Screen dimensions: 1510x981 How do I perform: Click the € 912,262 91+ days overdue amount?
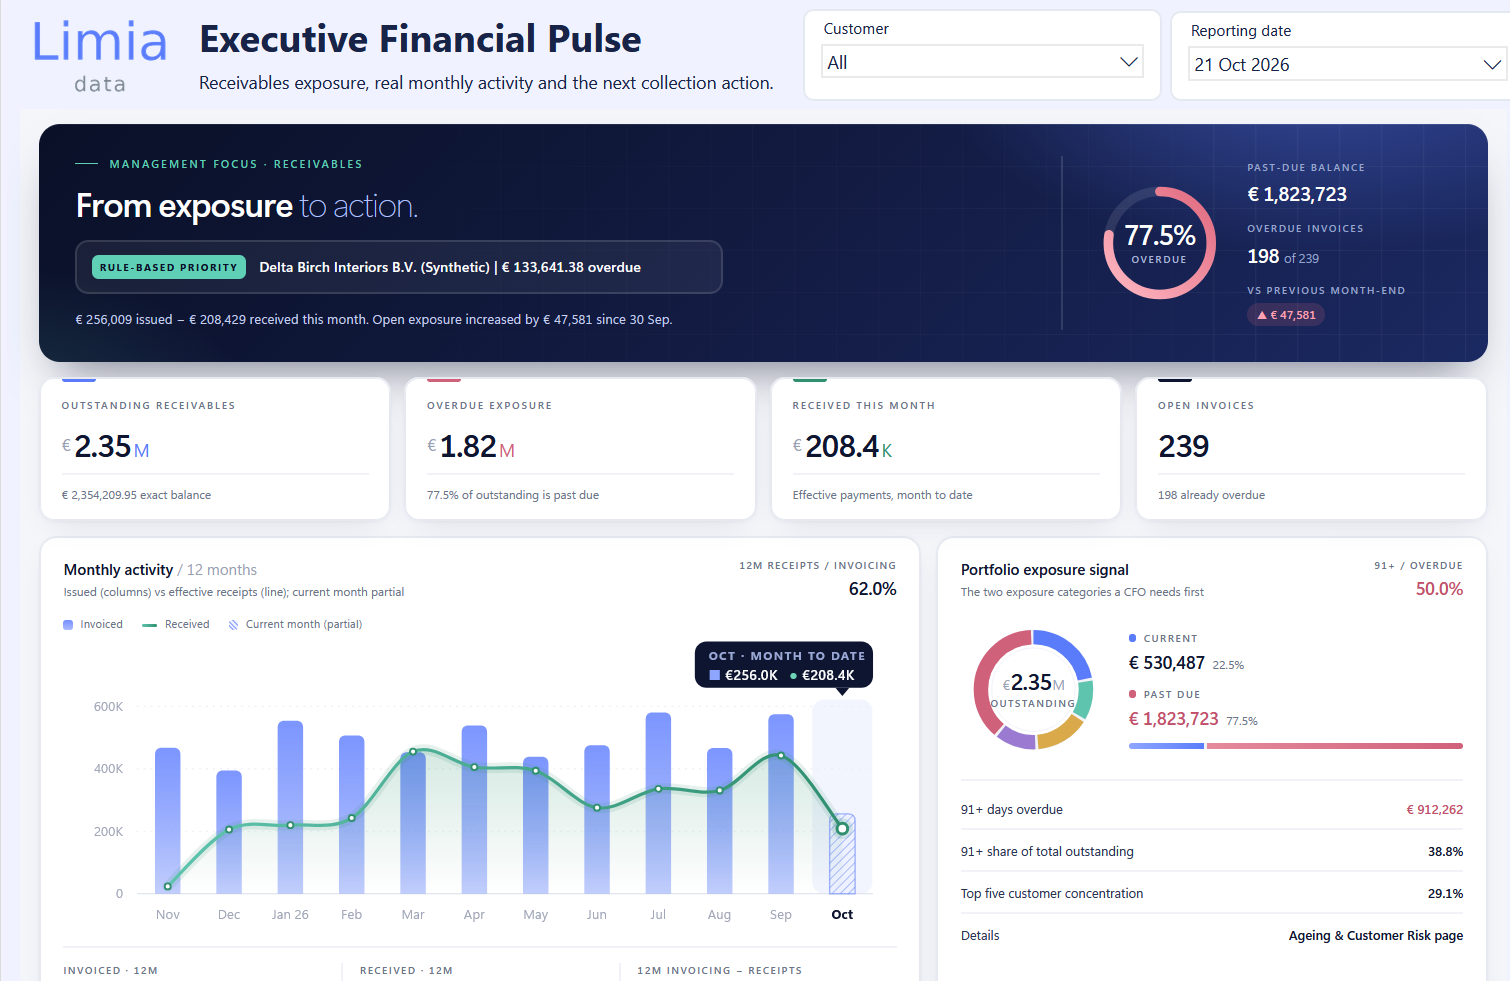point(1434,810)
